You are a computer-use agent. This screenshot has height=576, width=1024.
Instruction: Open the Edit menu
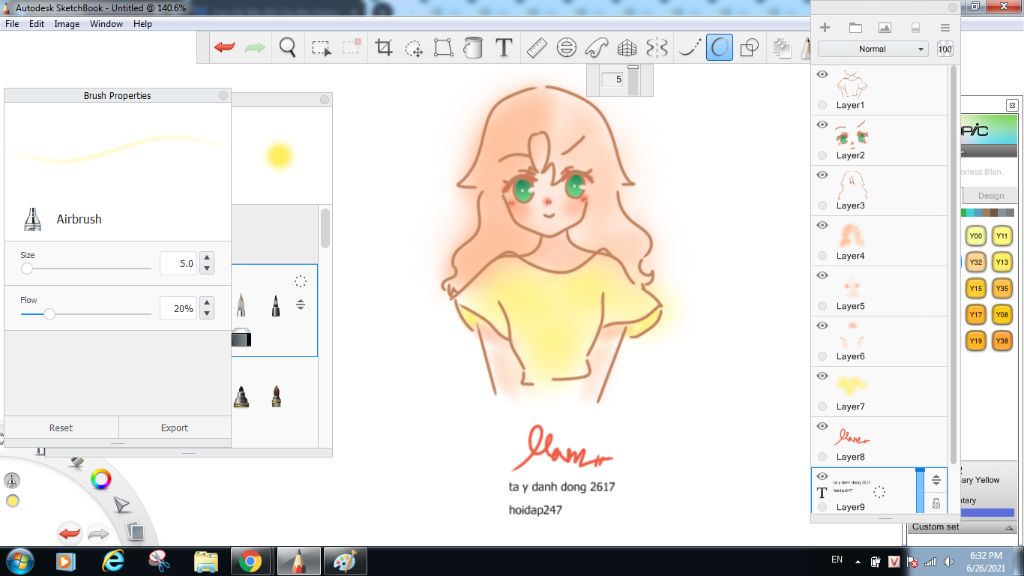[37, 24]
